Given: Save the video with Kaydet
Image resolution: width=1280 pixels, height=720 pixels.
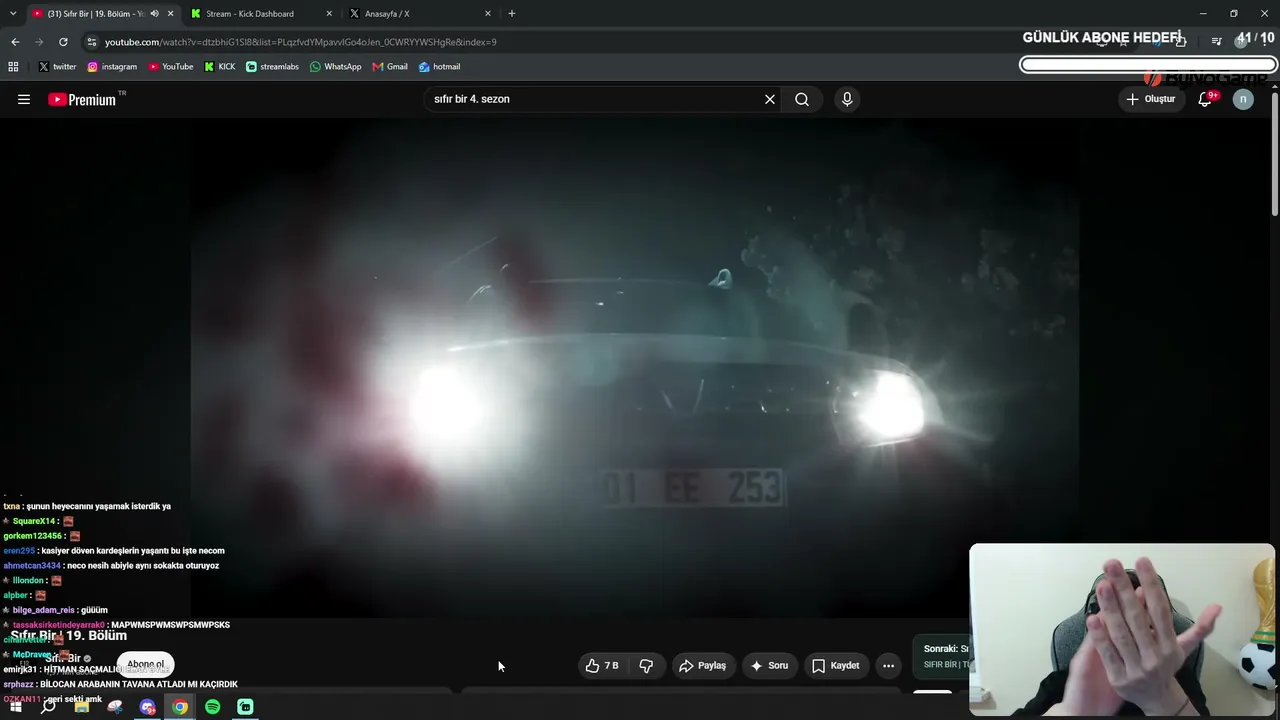Looking at the screenshot, I should click(x=835, y=665).
